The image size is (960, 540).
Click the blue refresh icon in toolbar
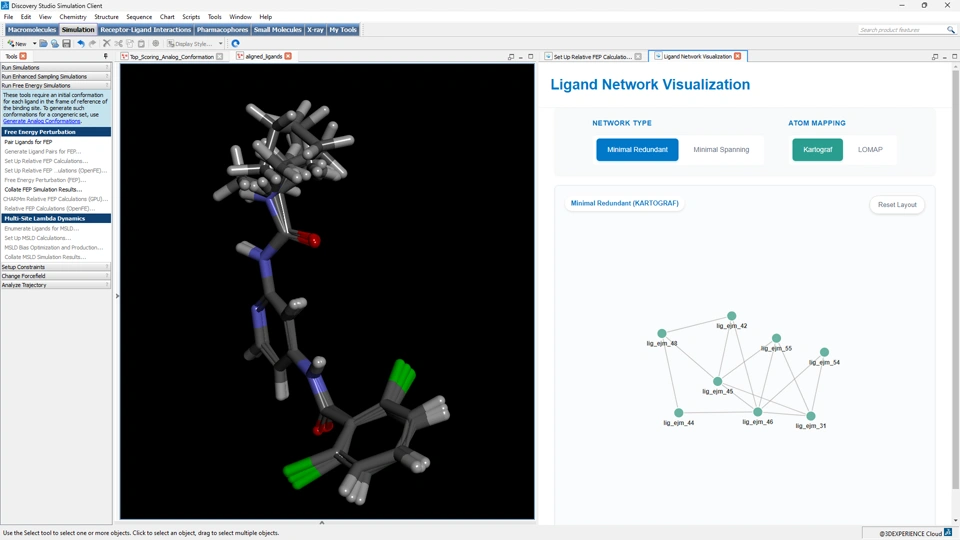(236, 44)
